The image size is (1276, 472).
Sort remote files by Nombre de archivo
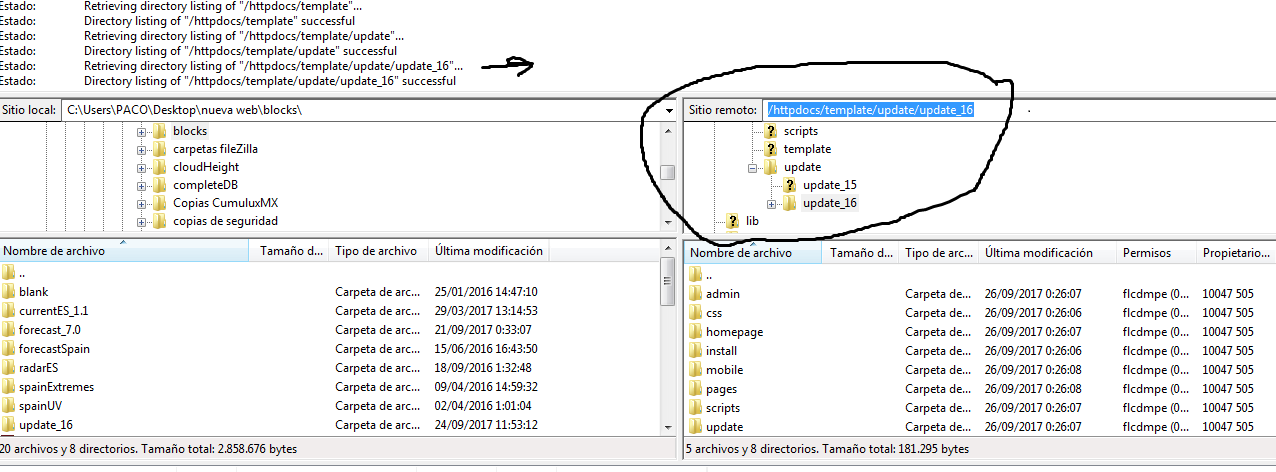(x=753, y=253)
